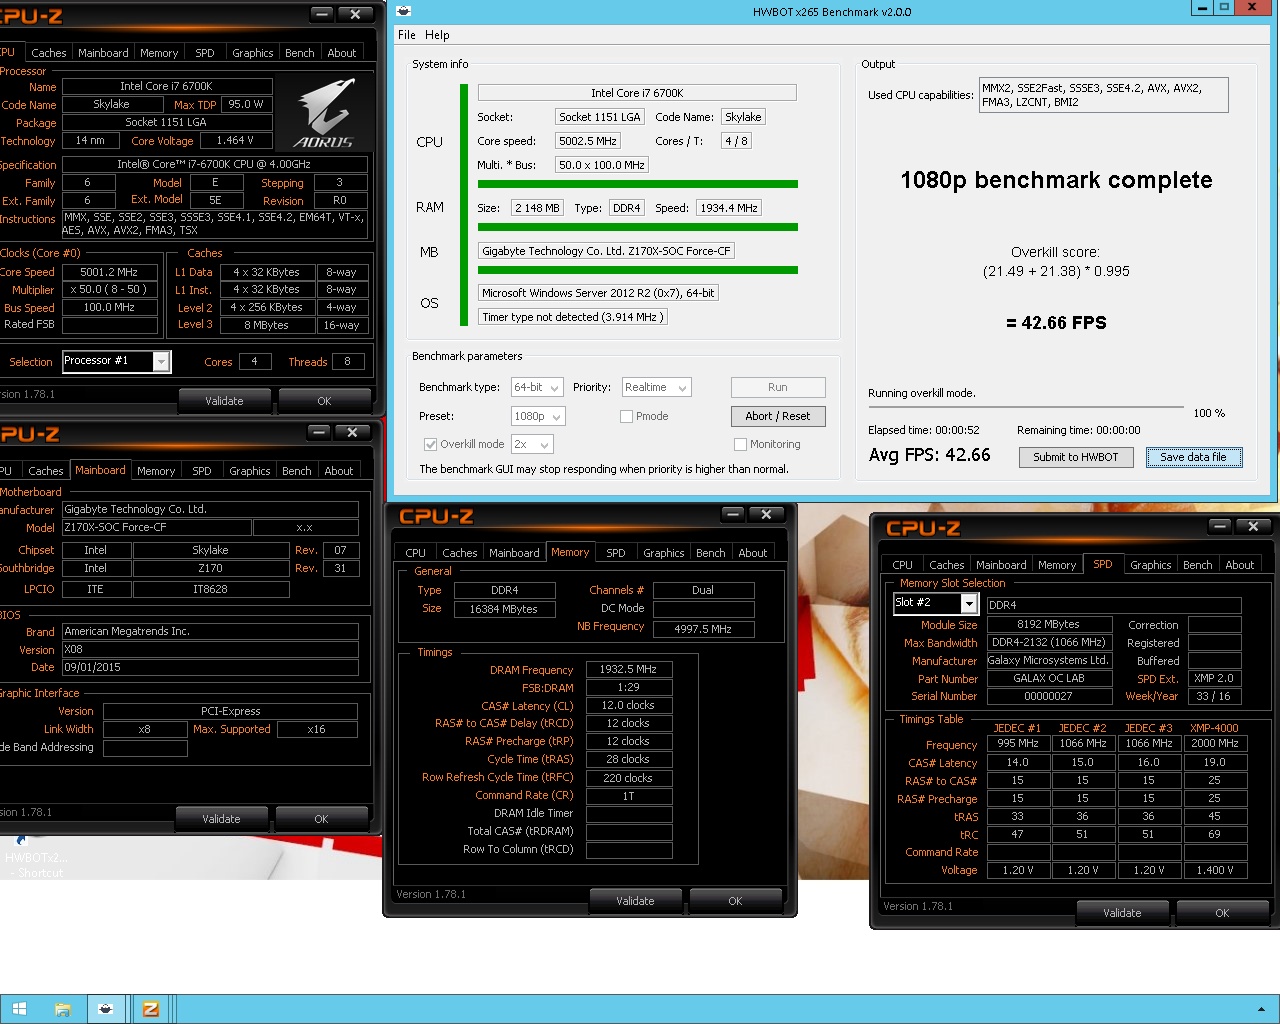Click the Module Size 8192 MBytes value

click(1049, 624)
